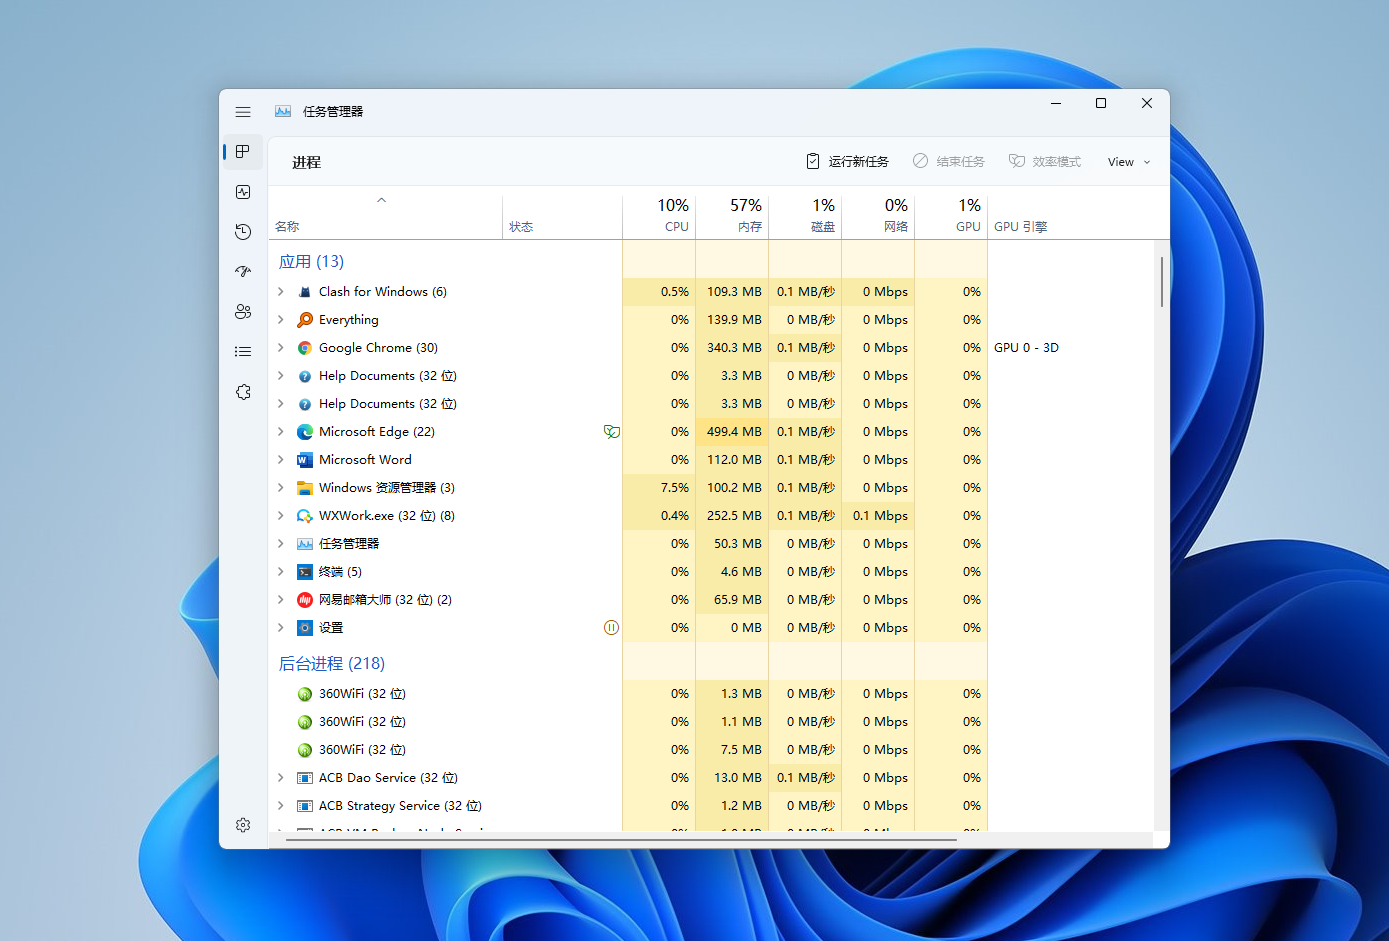
Task: Click the 应用 (13) group heading
Action: pyautogui.click(x=311, y=262)
